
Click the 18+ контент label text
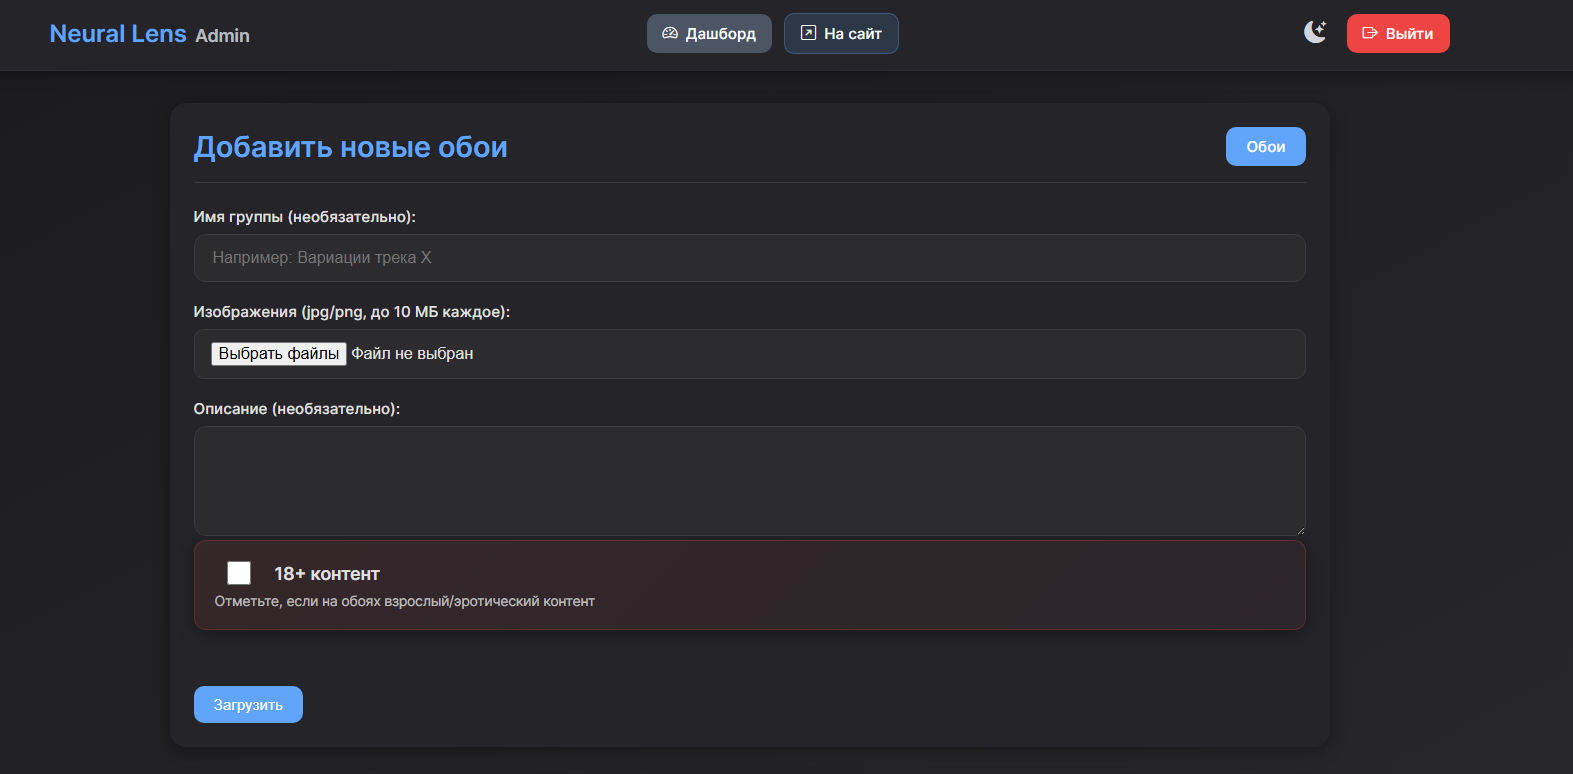coord(327,574)
